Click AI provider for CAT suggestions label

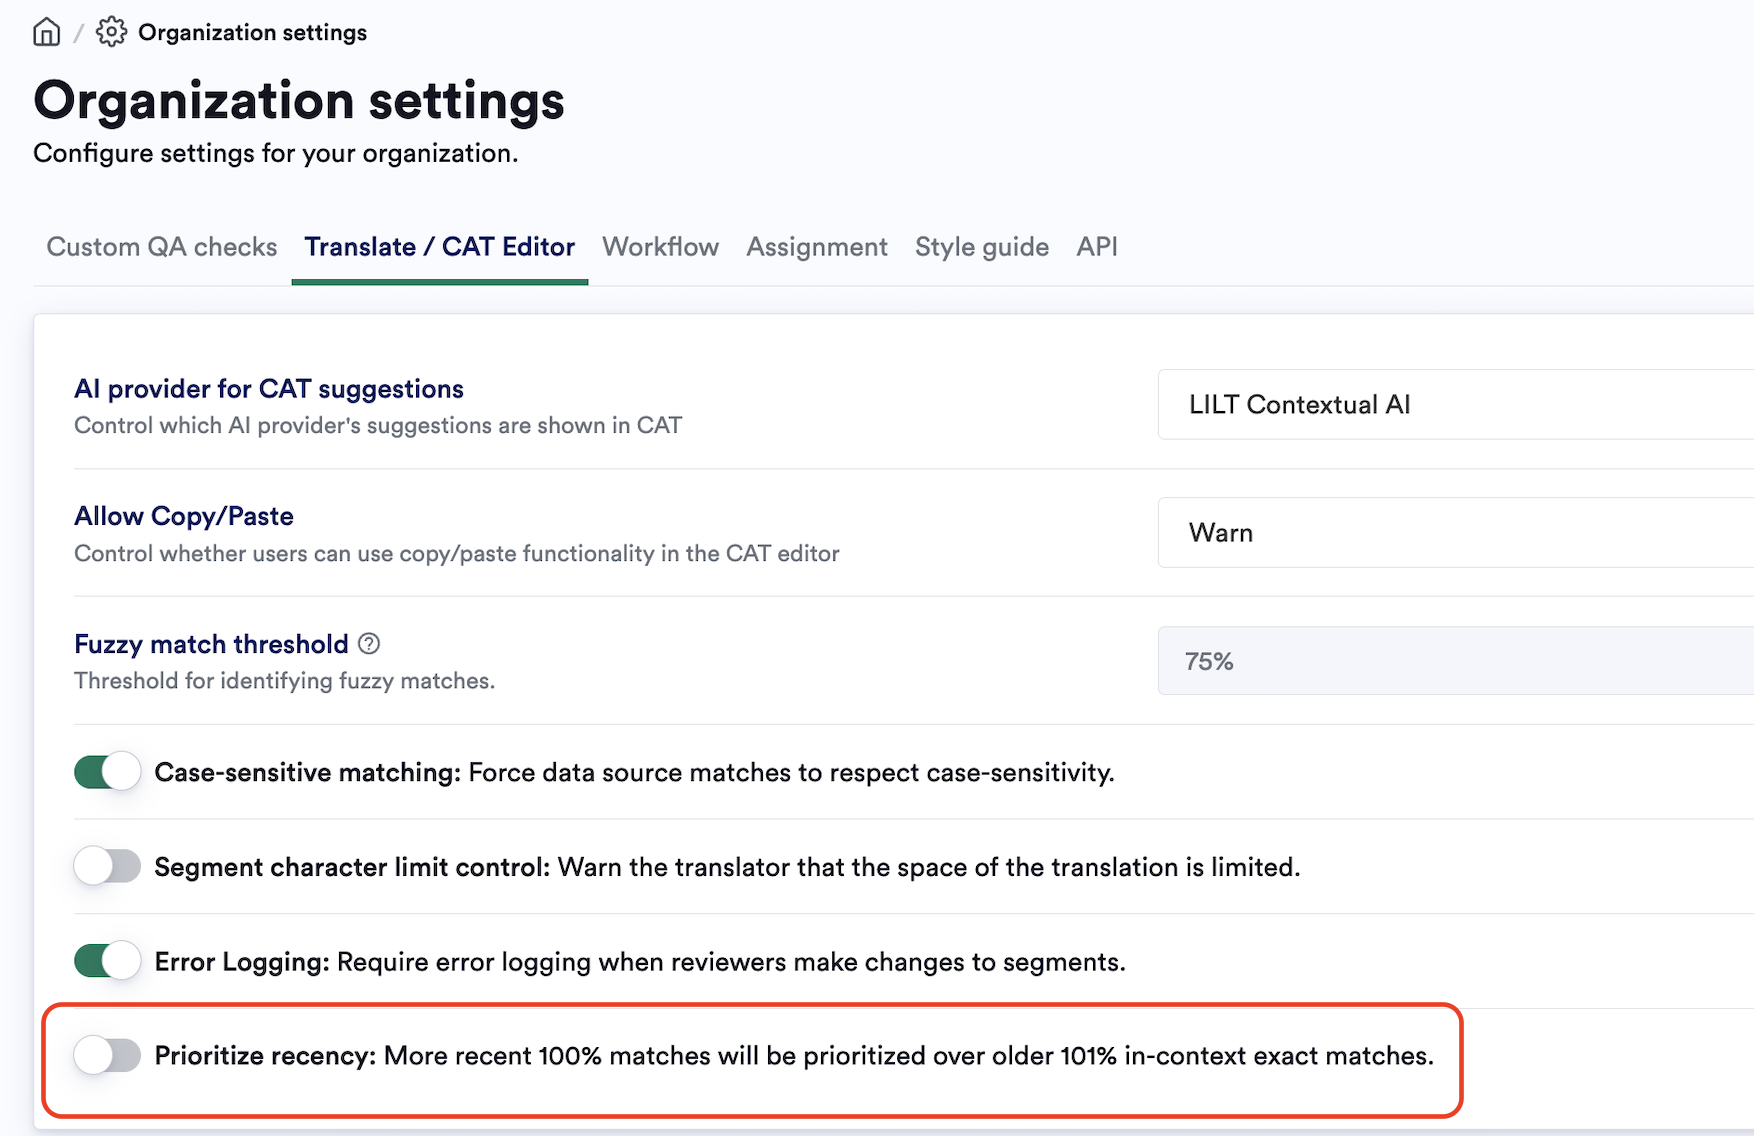click(269, 389)
